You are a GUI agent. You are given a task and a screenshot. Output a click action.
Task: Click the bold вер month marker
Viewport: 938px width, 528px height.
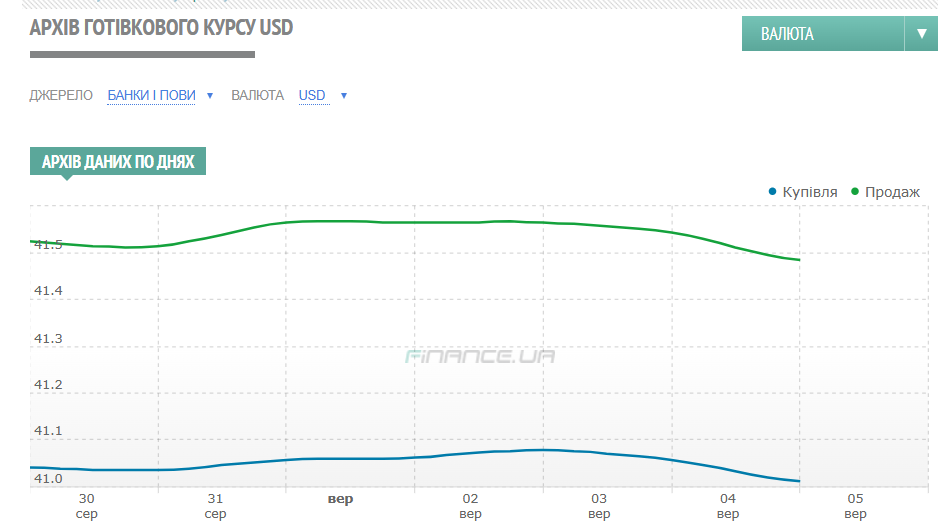(x=341, y=498)
